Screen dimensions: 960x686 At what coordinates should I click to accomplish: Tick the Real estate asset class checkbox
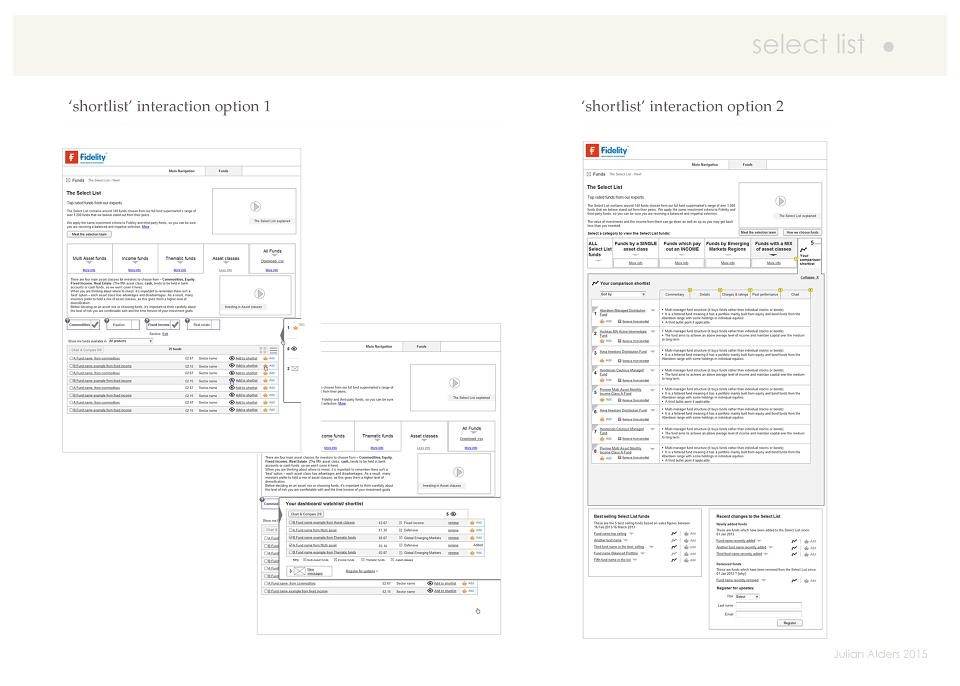click(215, 325)
